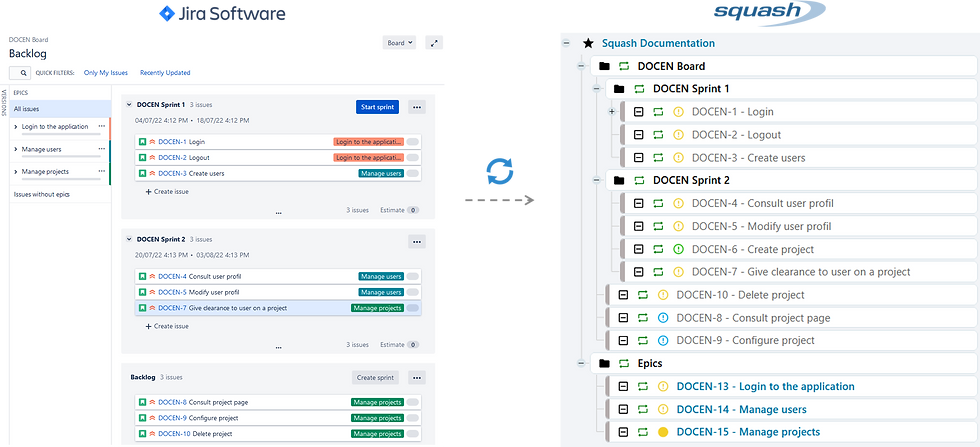Click green criticality icon of DOCEN-6 - Create project

tap(679, 249)
